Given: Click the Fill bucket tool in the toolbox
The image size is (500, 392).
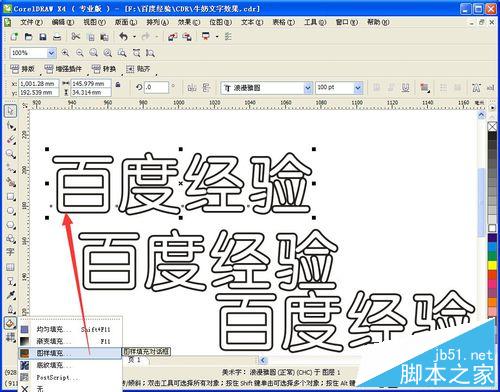Looking at the screenshot, I should (x=11, y=323).
